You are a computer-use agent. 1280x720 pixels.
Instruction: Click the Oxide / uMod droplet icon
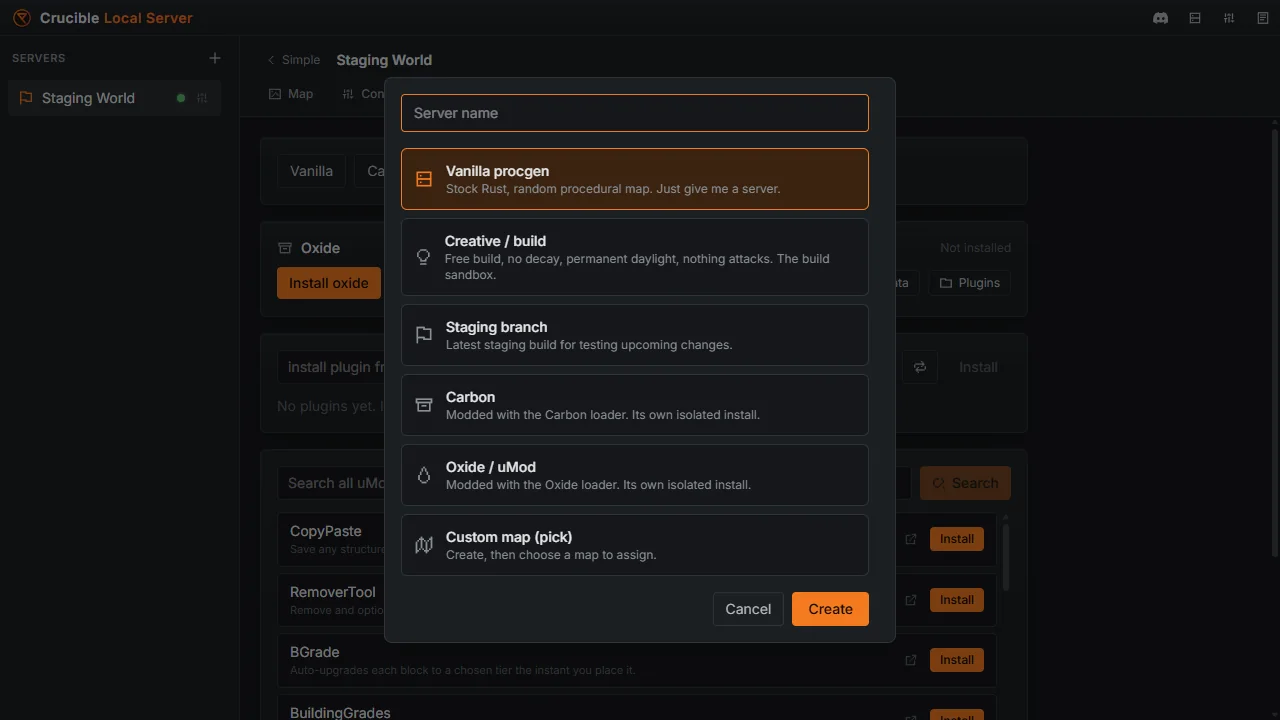(x=424, y=475)
